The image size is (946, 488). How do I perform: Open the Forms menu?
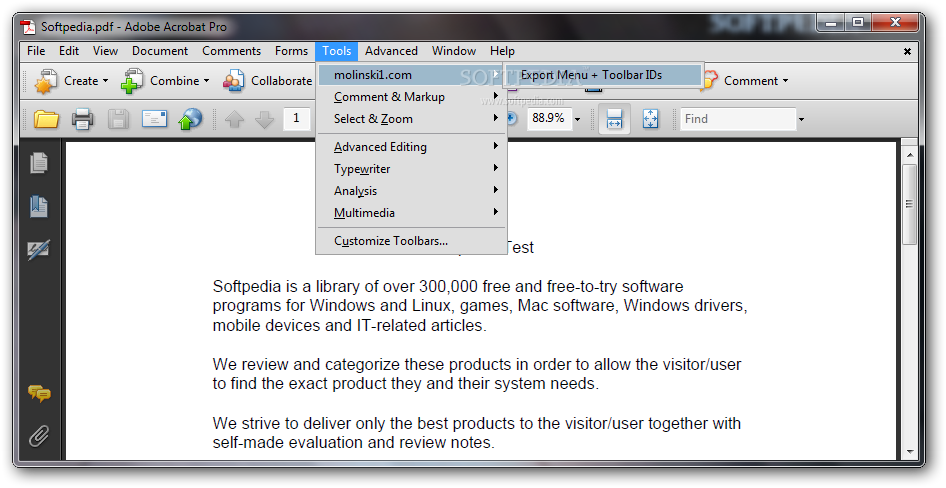tap(291, 51)
